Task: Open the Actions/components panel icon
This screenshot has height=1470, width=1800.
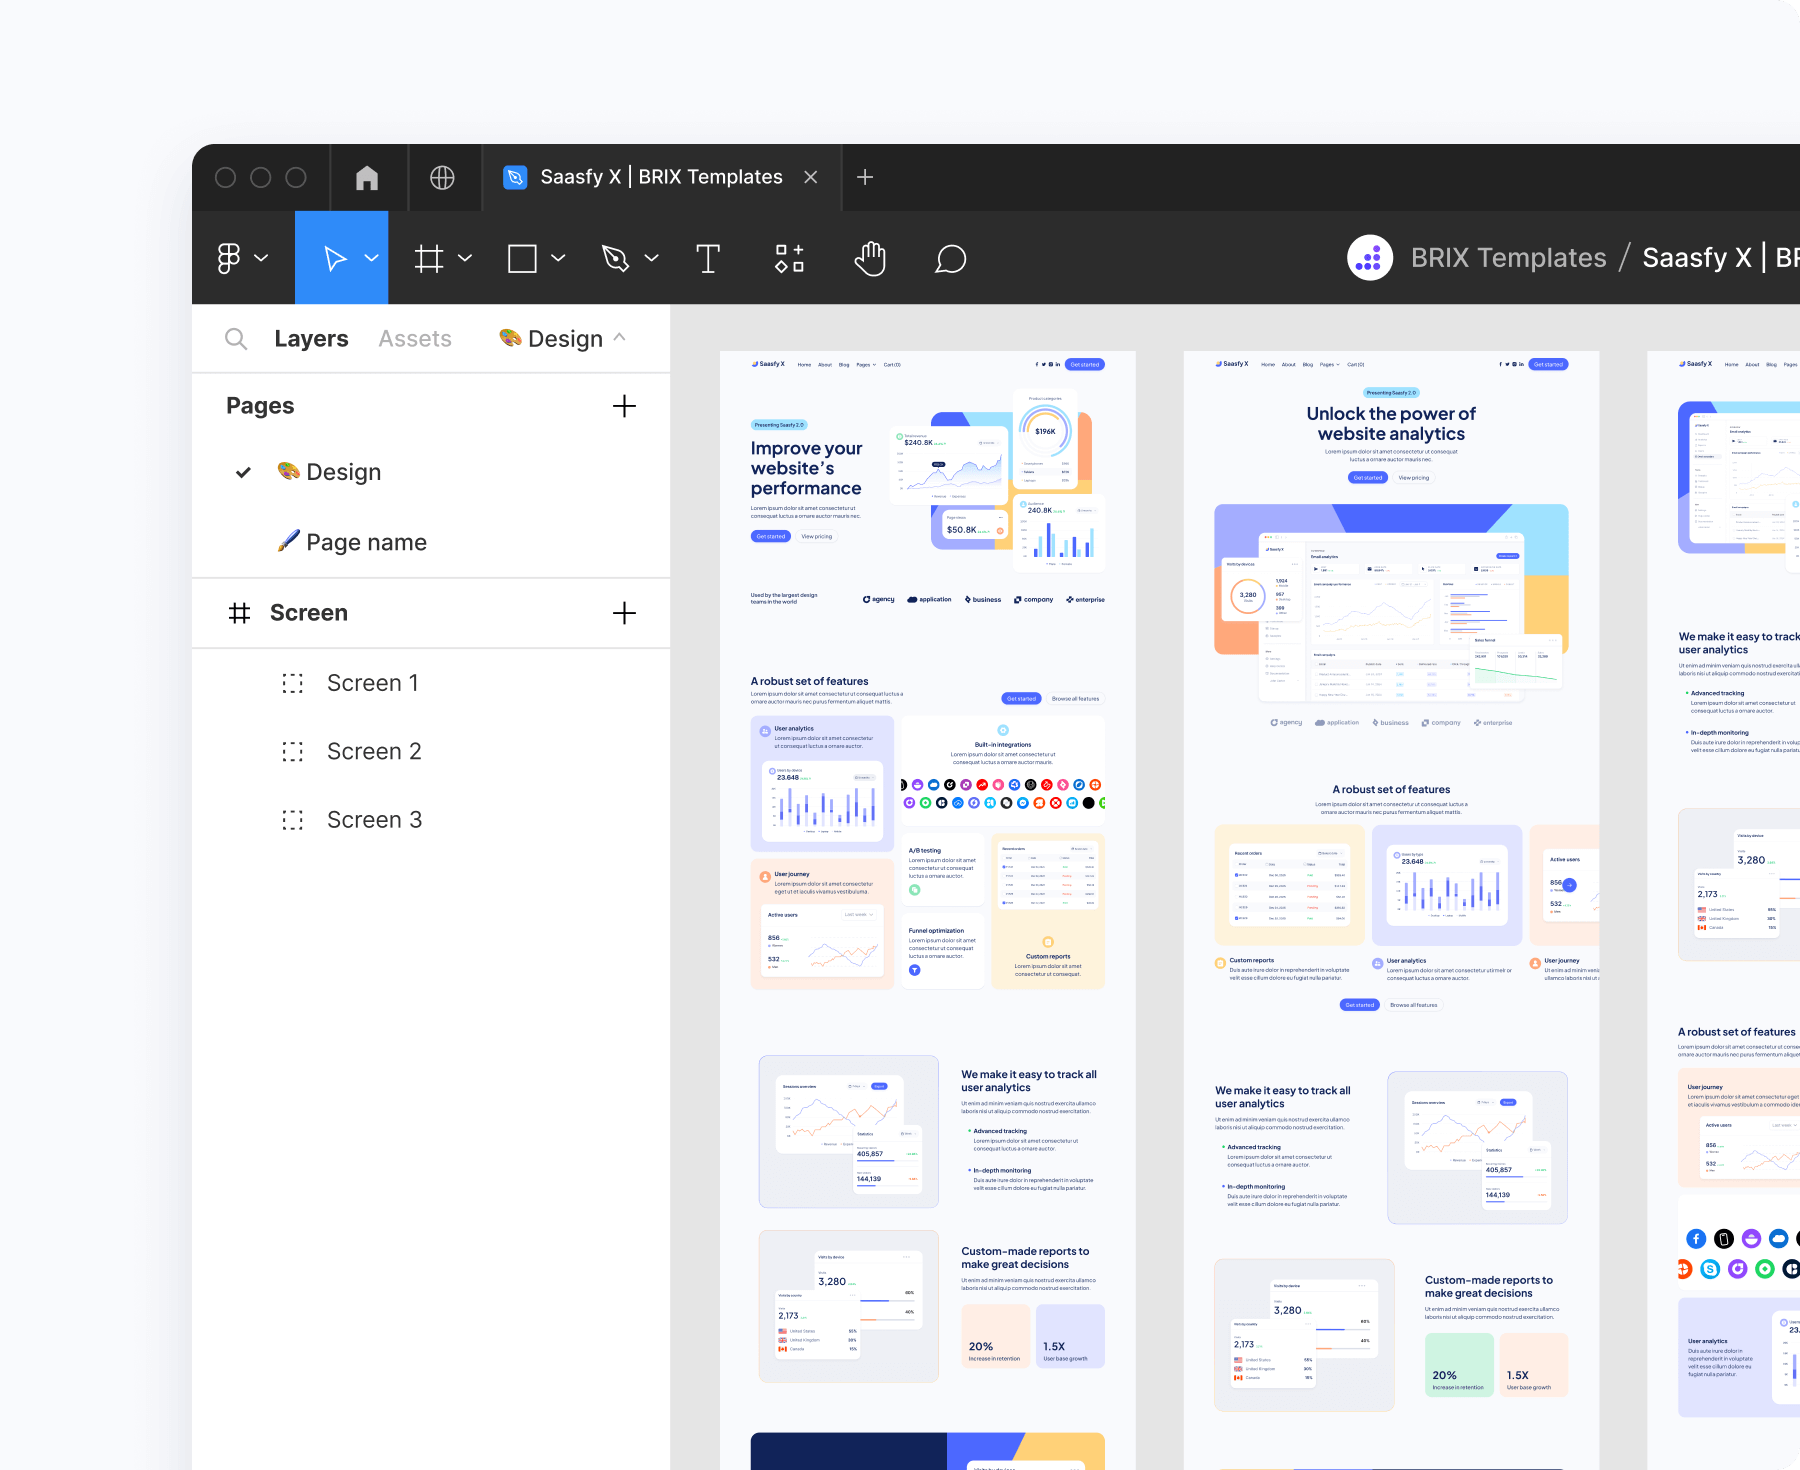Action: 790,258
